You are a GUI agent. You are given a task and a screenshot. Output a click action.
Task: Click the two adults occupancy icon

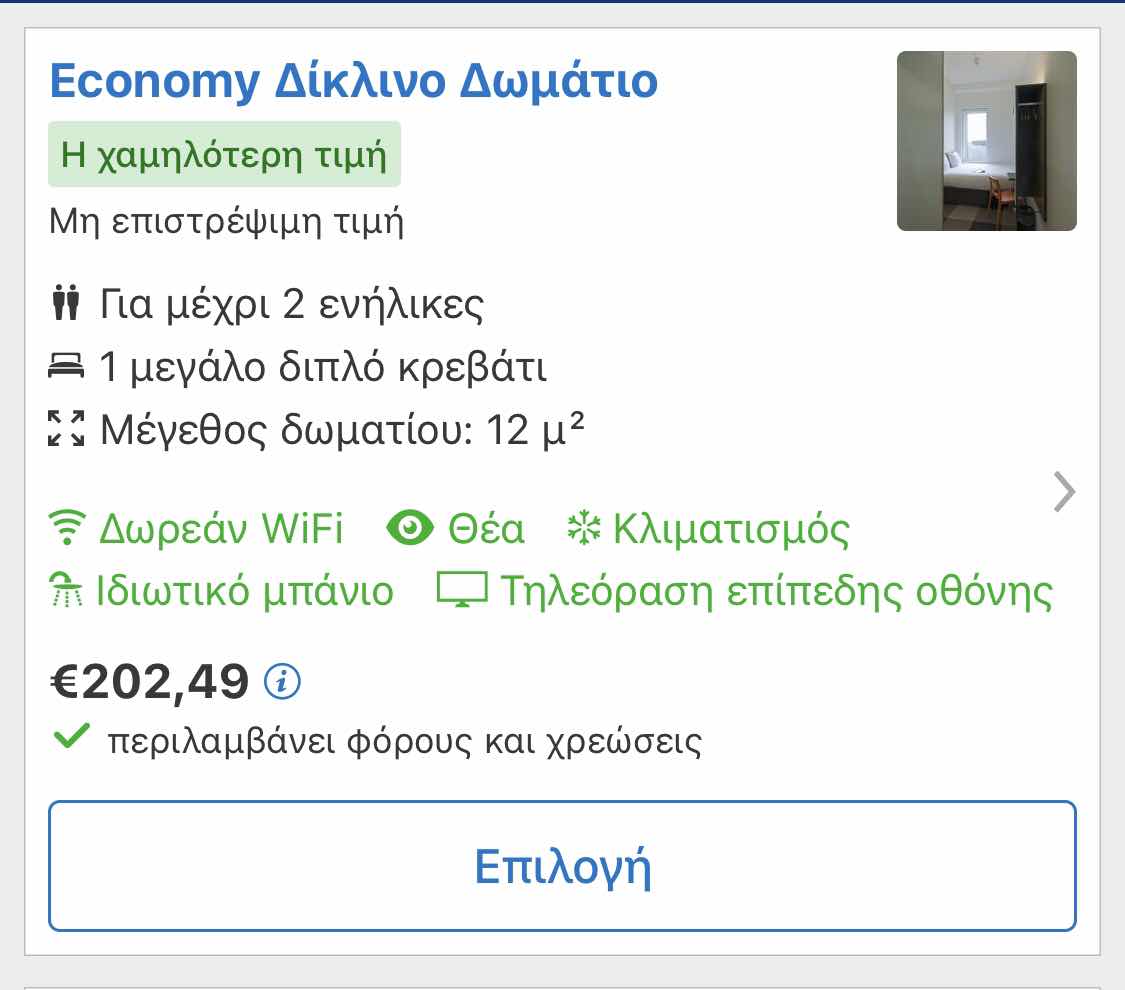point(66,302)
